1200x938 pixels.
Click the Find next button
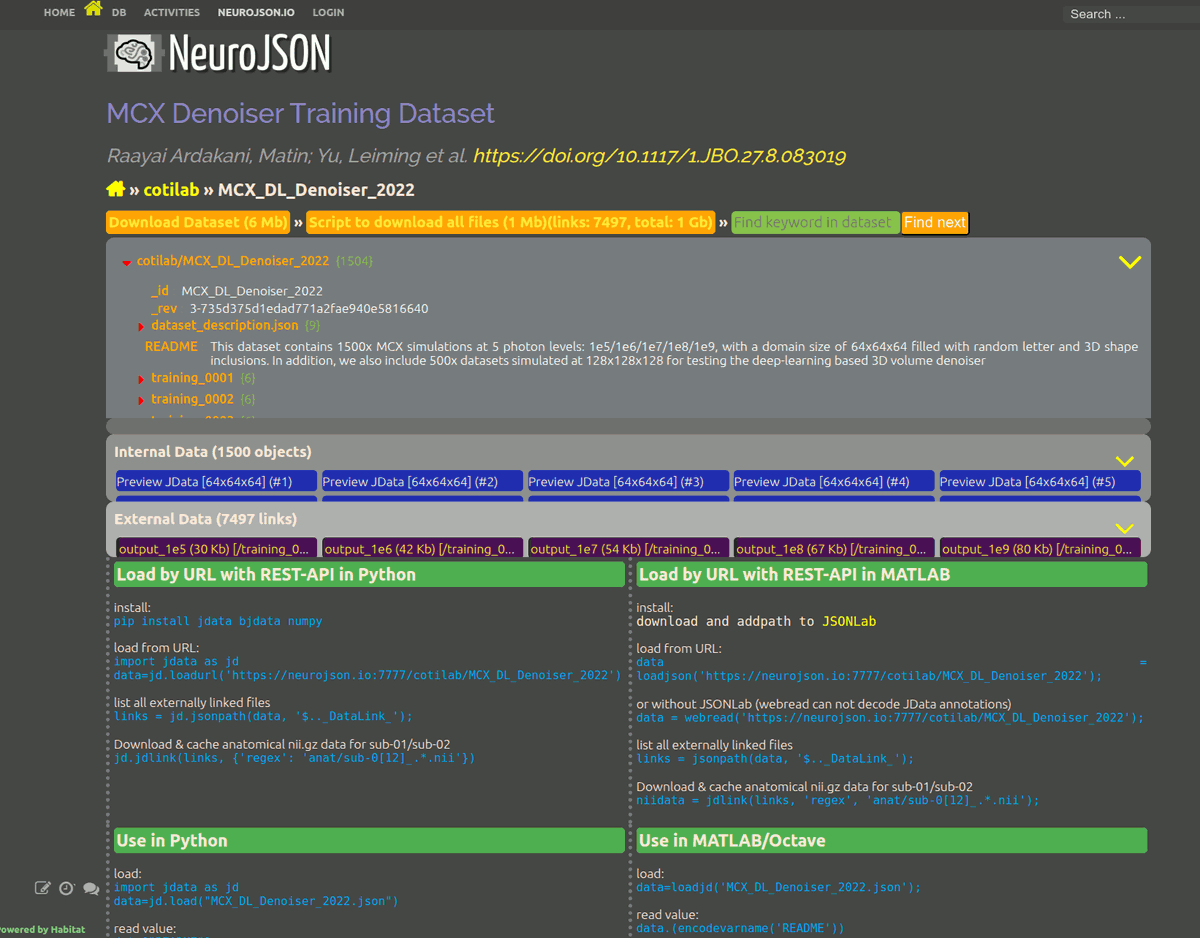click(x=935, y=222)
